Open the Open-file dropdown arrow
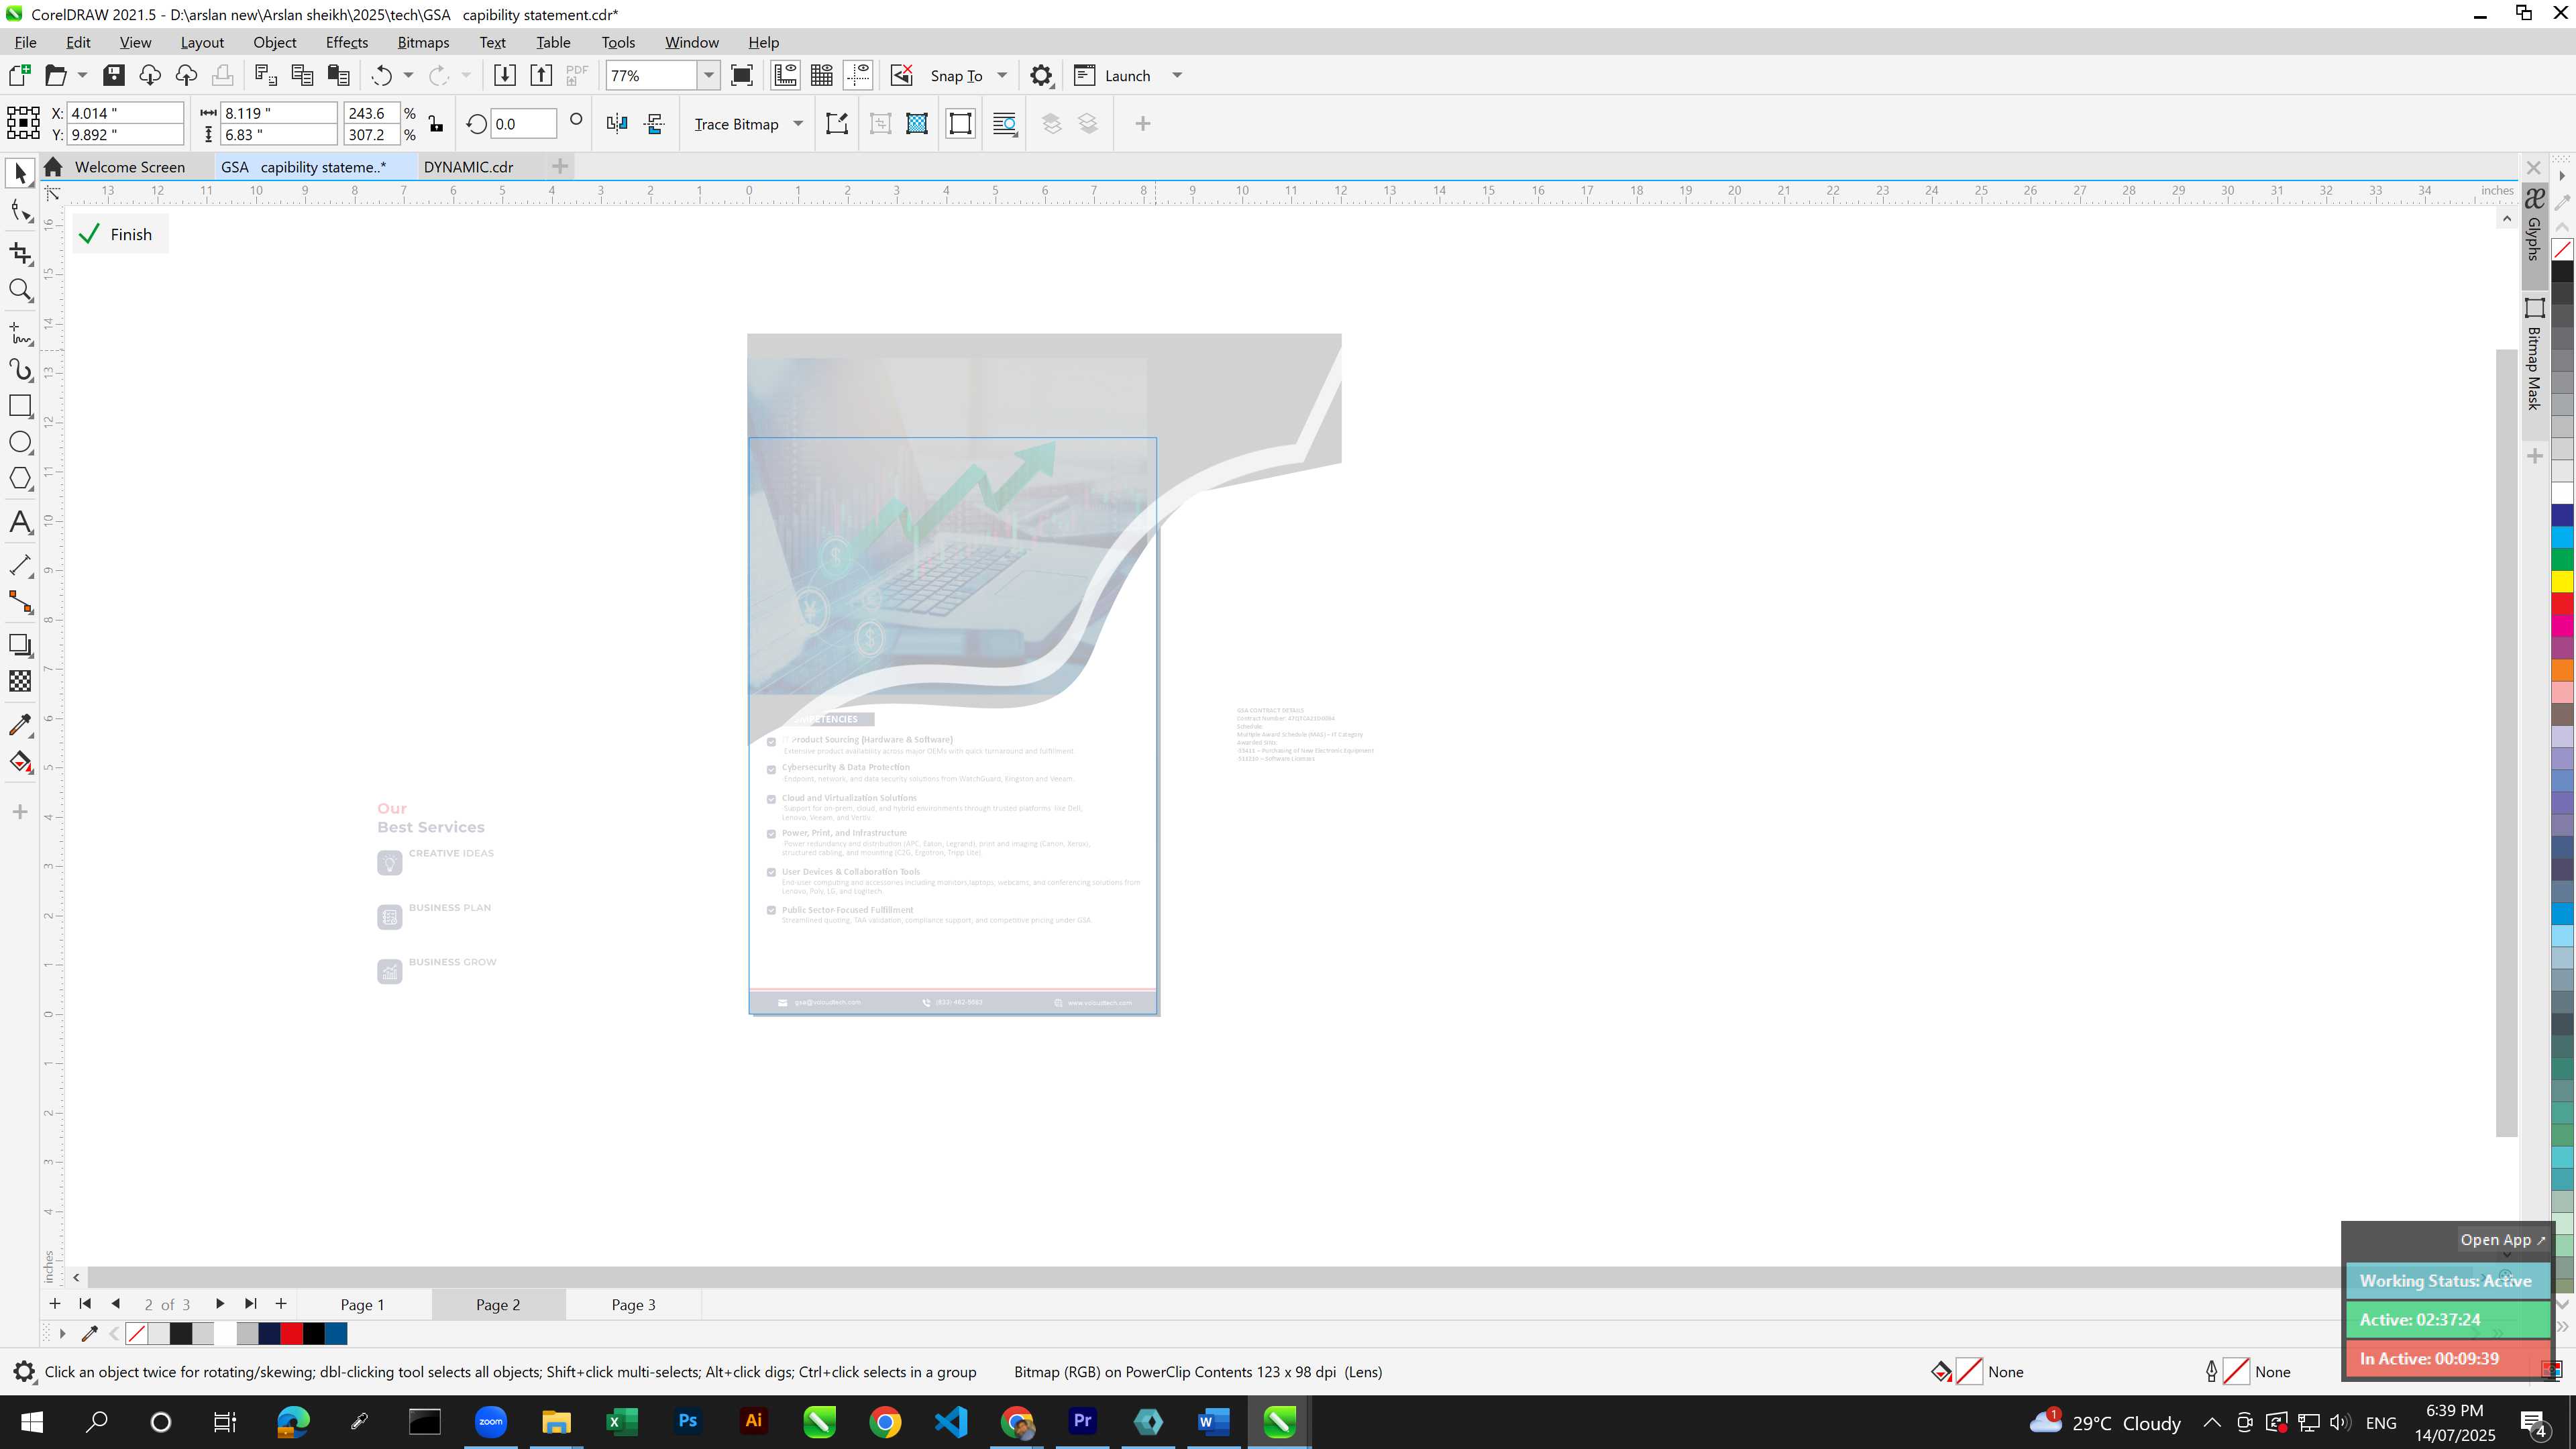This screenshot has height=1449, width=2576. pyautogui.click(x=82, y=75)
